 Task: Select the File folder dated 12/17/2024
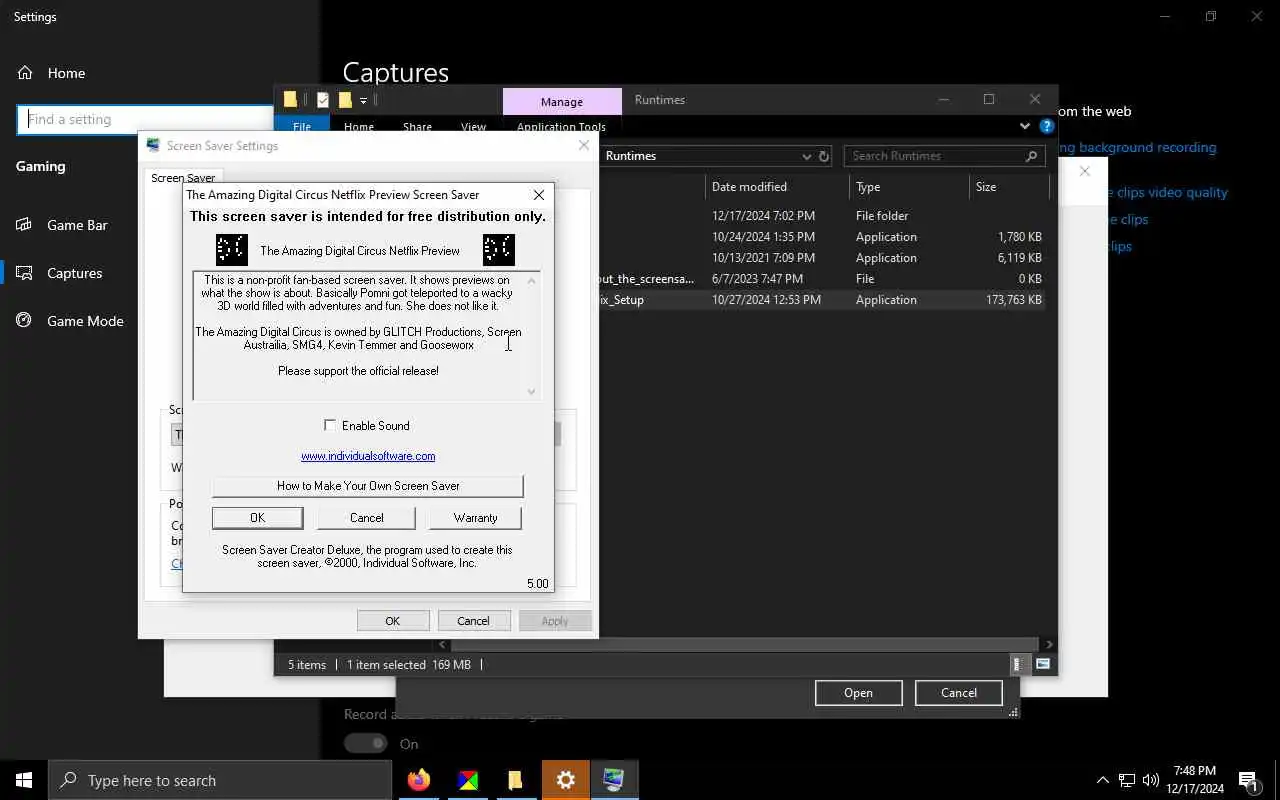[x=821, y=216]
